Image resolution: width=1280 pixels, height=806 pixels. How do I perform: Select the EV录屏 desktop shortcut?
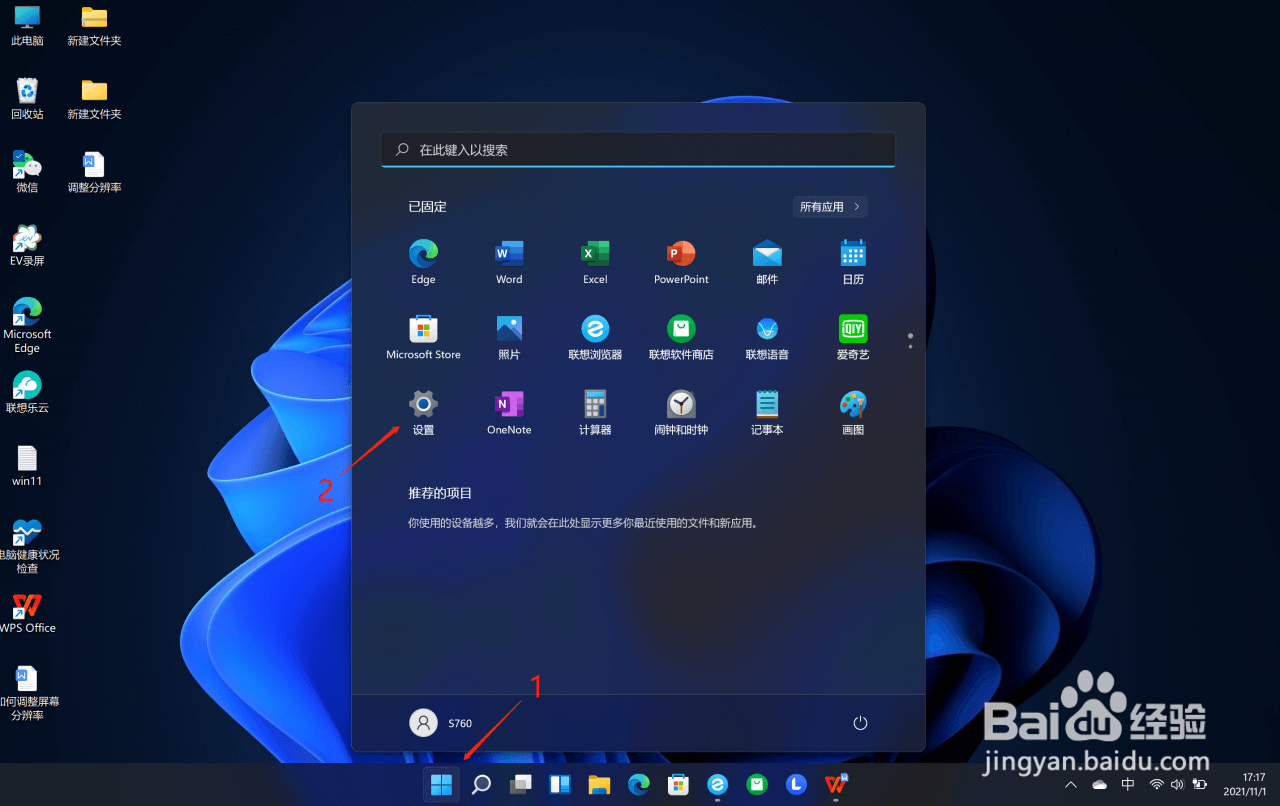tap(27, 246)
